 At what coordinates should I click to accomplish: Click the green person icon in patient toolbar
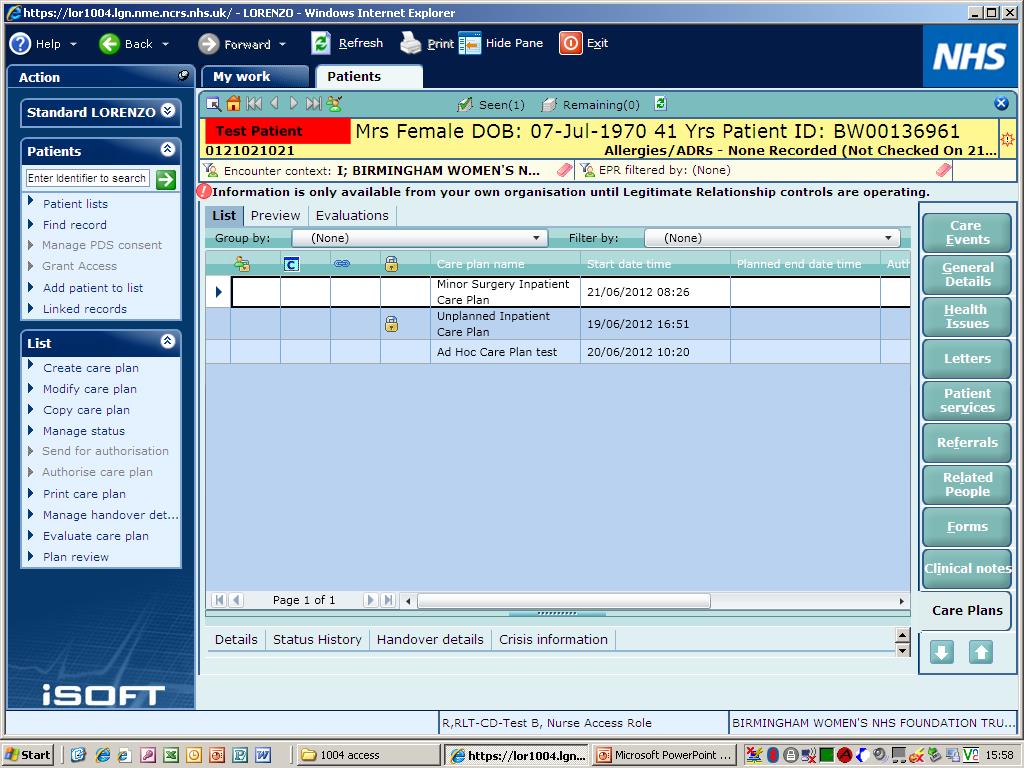coord(334,103)
